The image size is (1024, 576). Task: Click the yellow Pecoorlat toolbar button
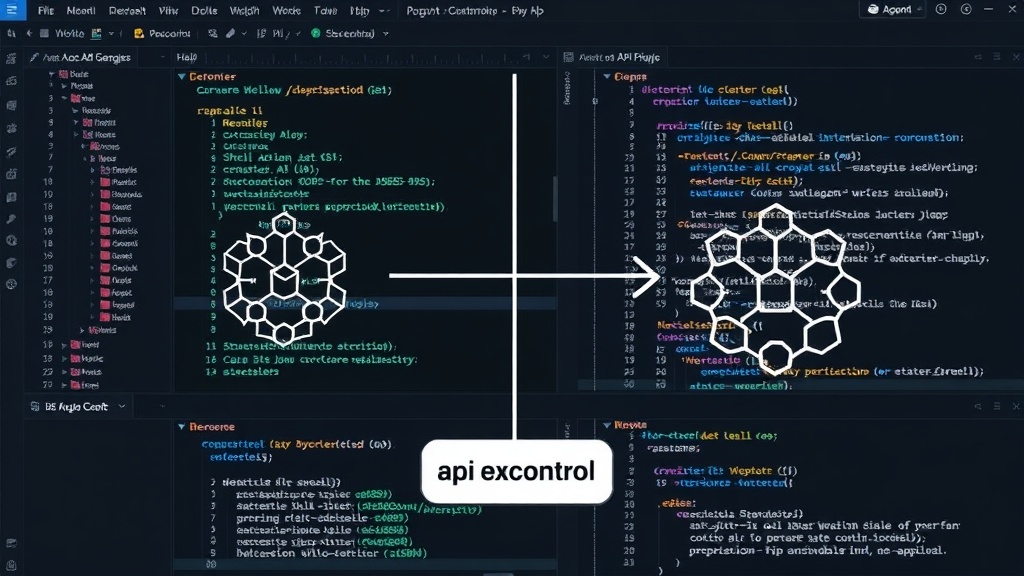click(x=162, y=33)
